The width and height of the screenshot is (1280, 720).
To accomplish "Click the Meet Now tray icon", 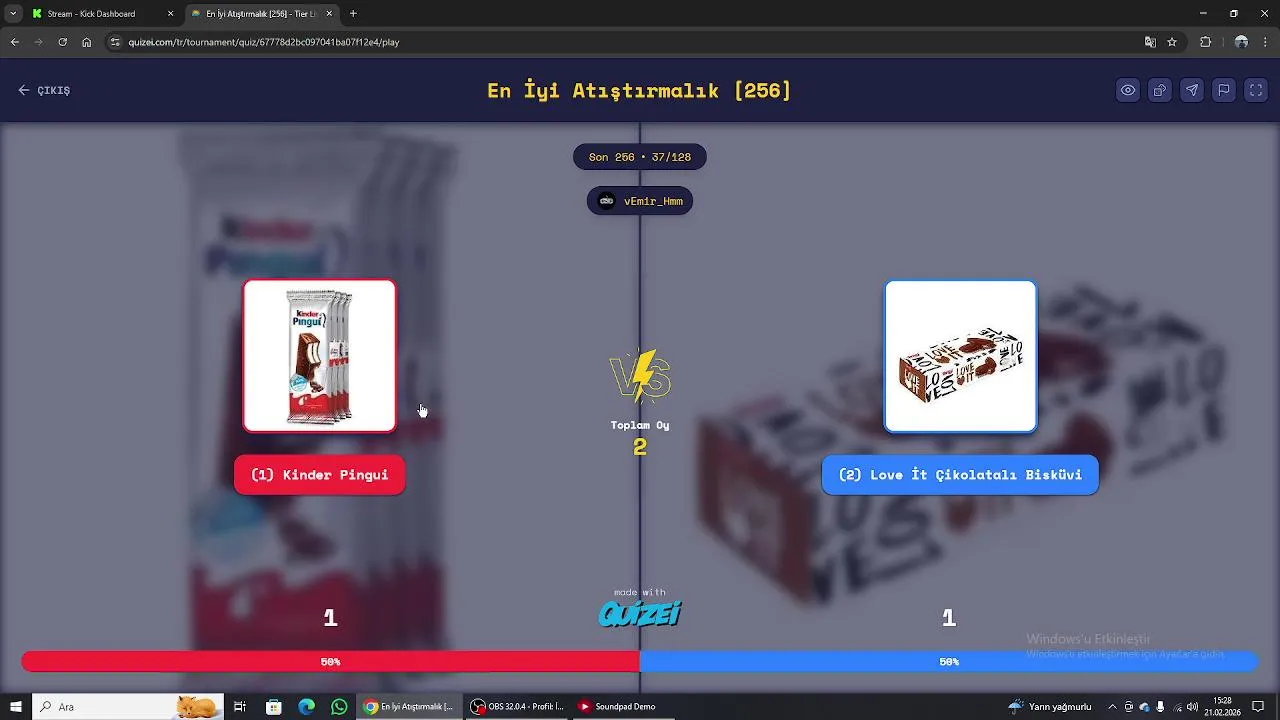I will tap(1129, 707).
